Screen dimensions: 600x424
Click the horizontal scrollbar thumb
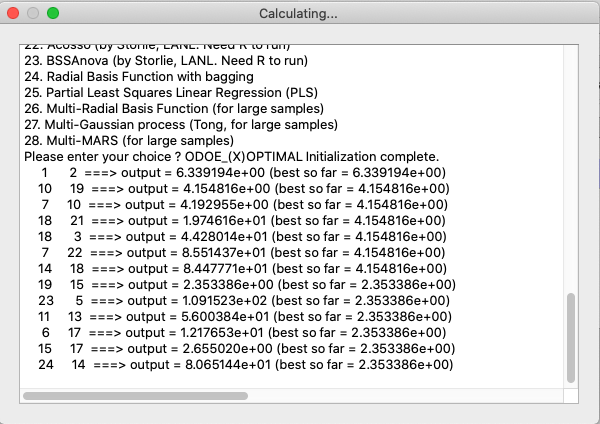135,396
